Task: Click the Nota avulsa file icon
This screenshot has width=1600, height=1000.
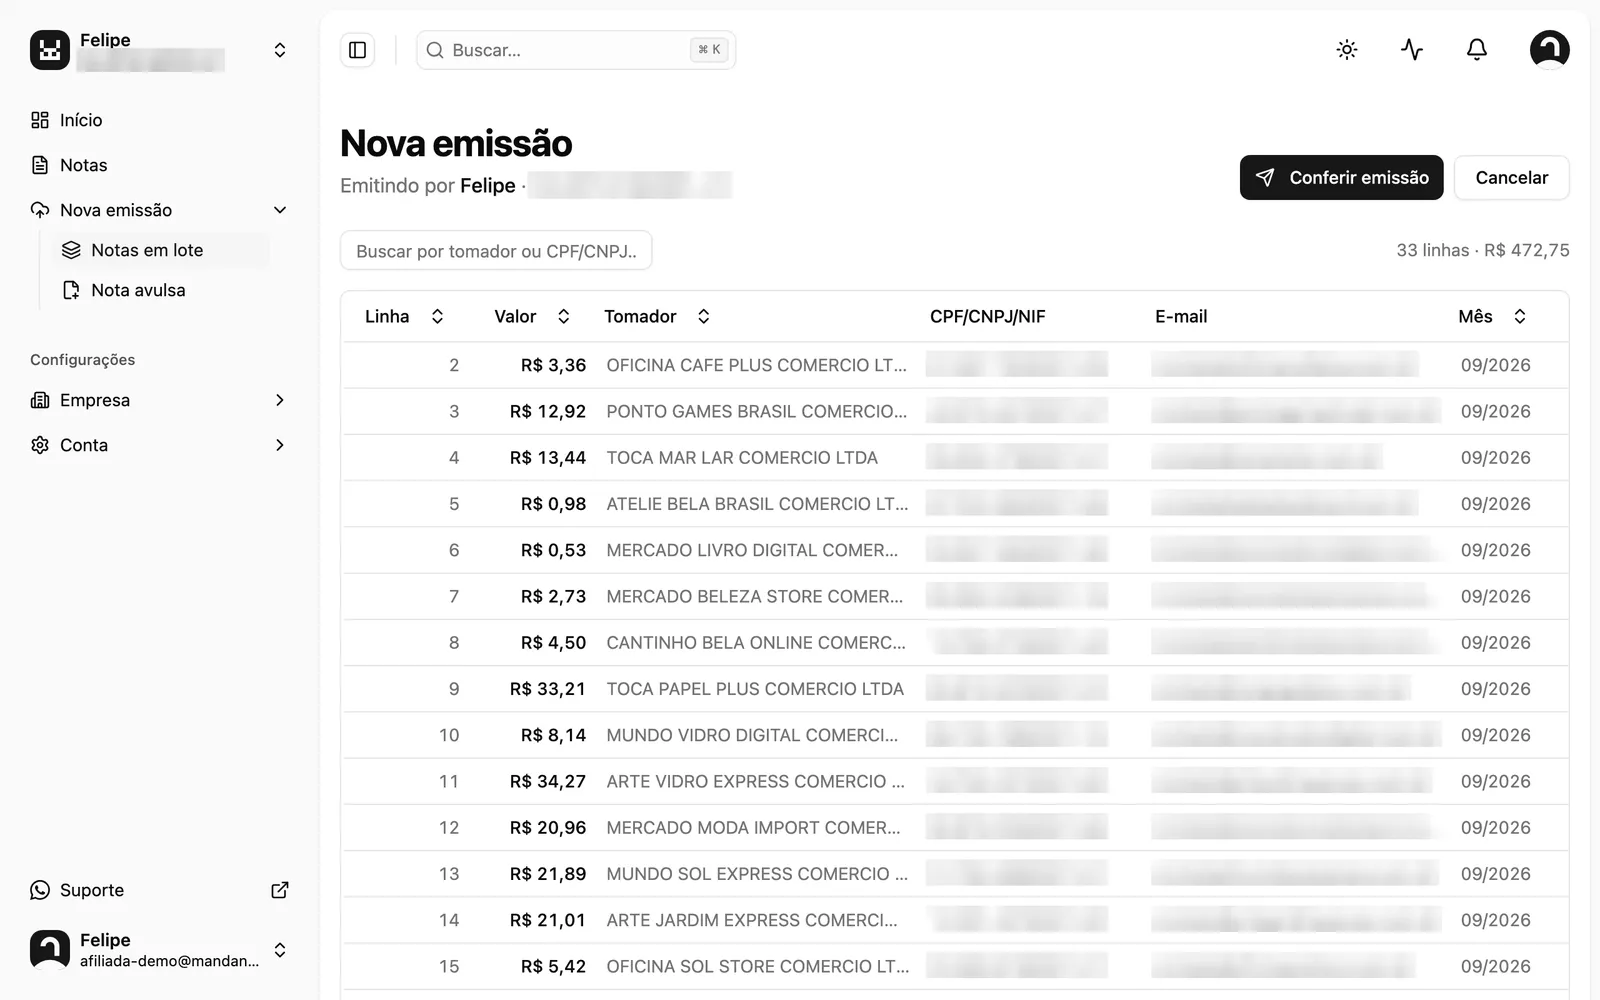Action: click(71, 290)
